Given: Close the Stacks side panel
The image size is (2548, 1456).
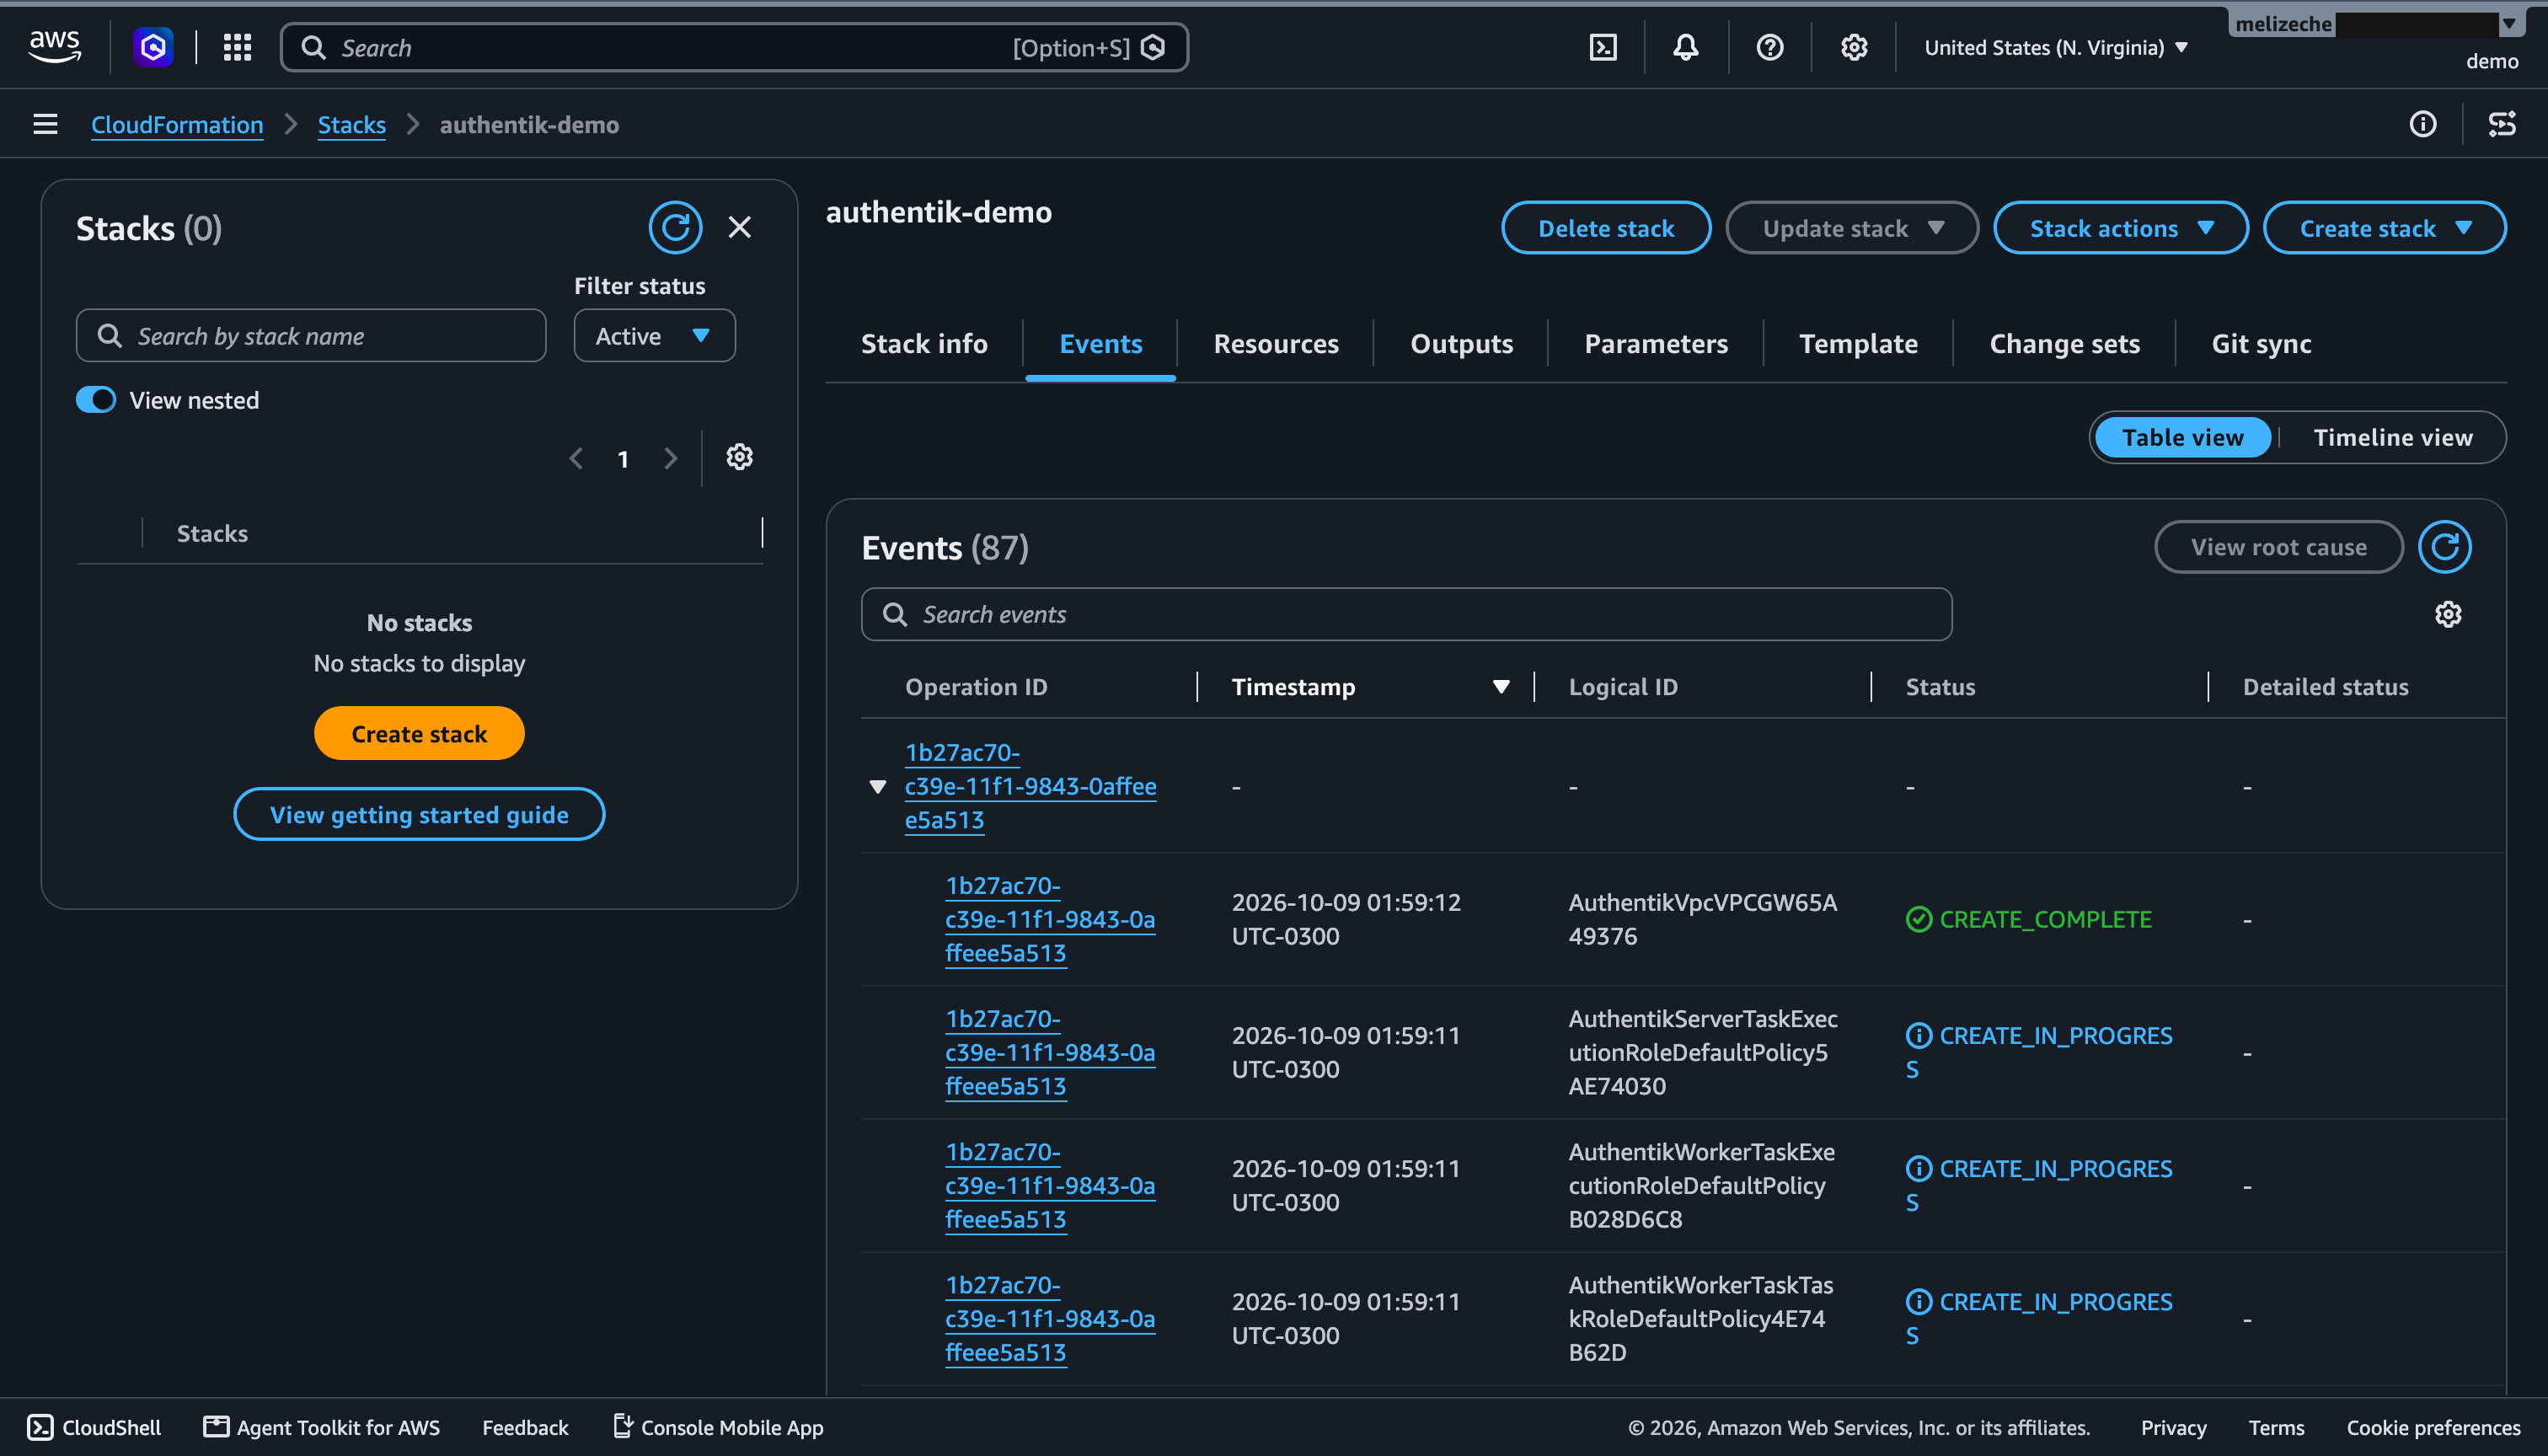Looking at the screenshot, I should [x=740, y=227].
